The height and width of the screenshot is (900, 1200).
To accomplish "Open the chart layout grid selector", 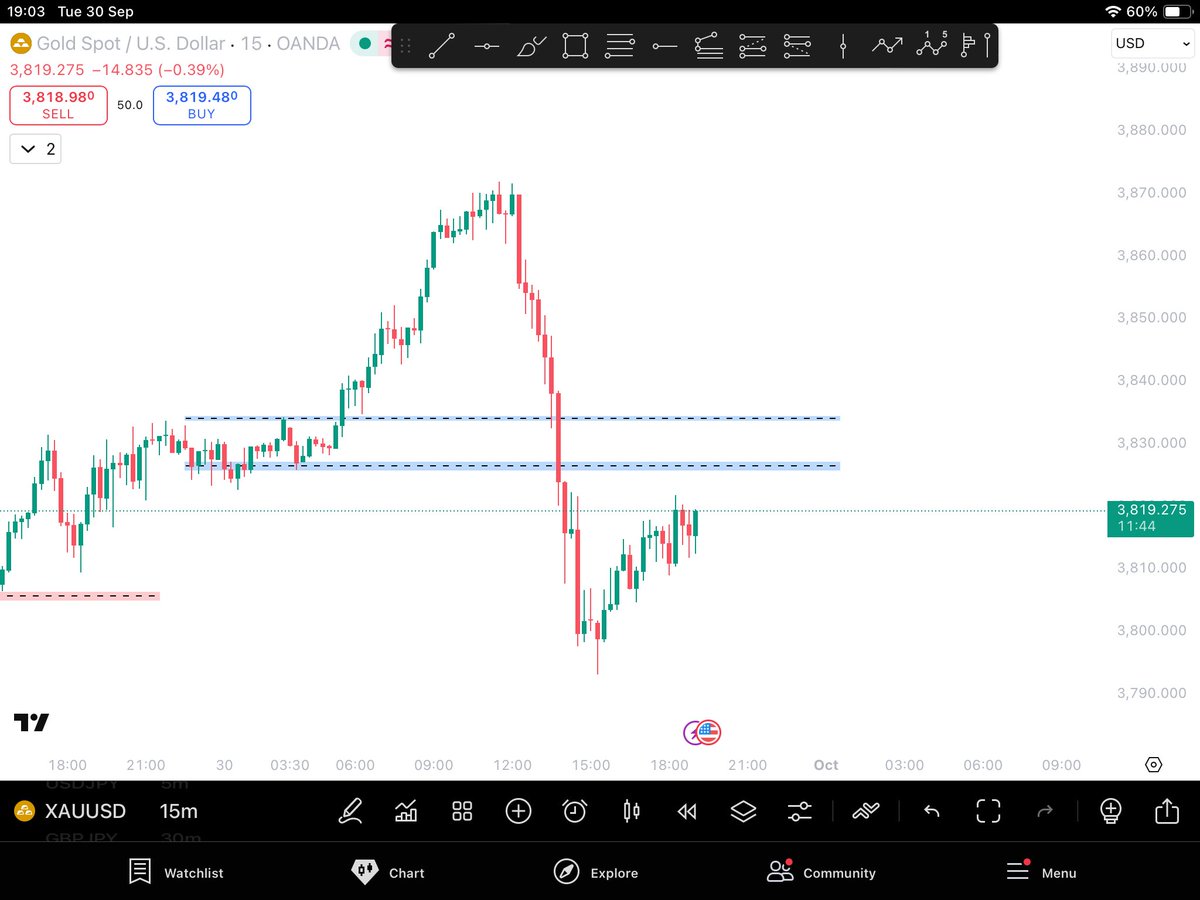I will coord(462,811).
